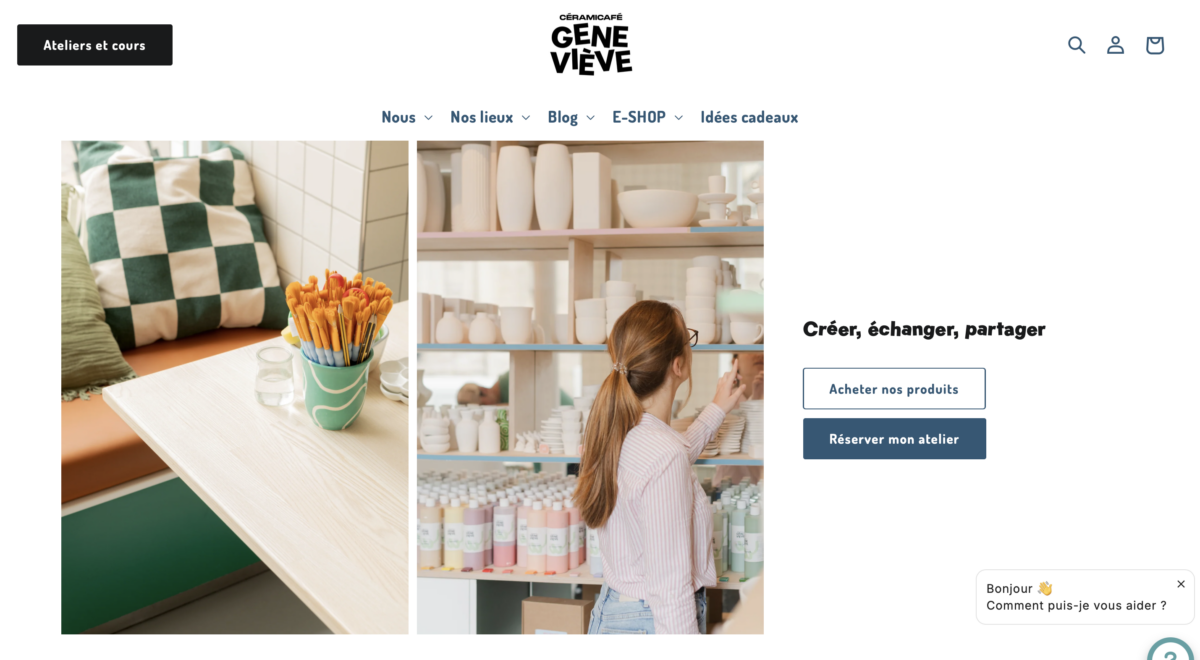Click the Ateliers et cours button
The image size is (1200, 660).
point(95,45)
